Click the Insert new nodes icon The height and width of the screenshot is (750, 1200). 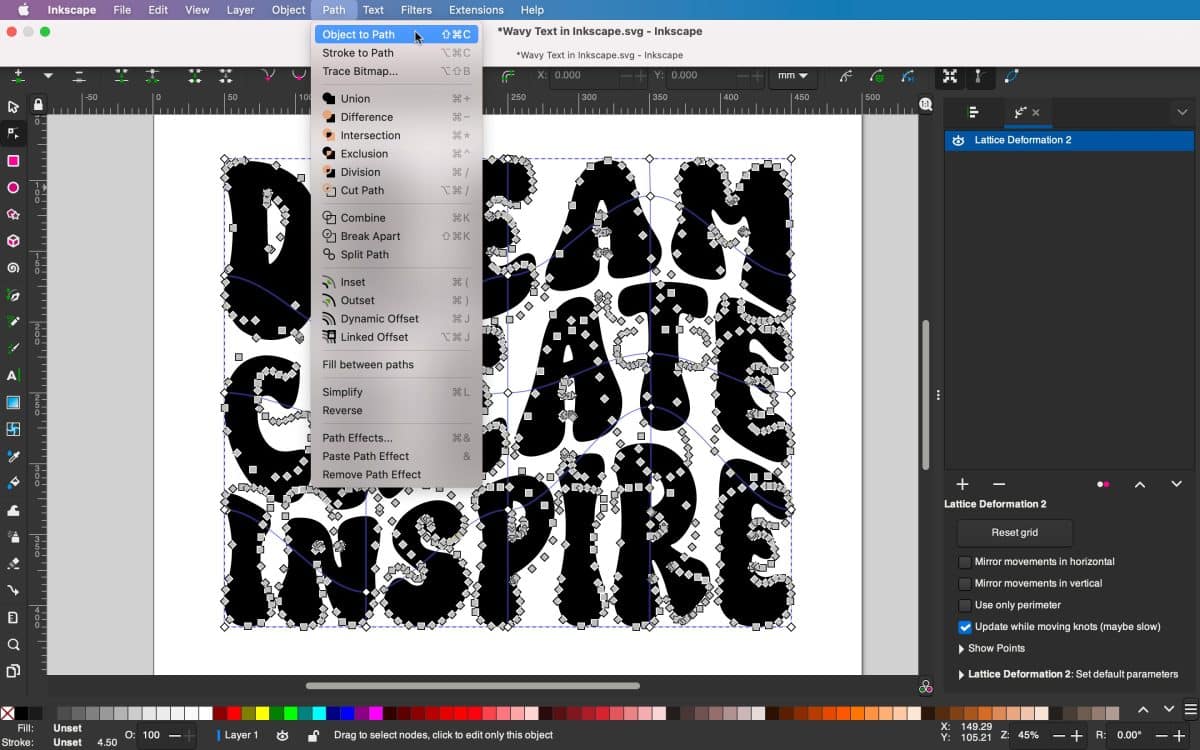point(18,76)
